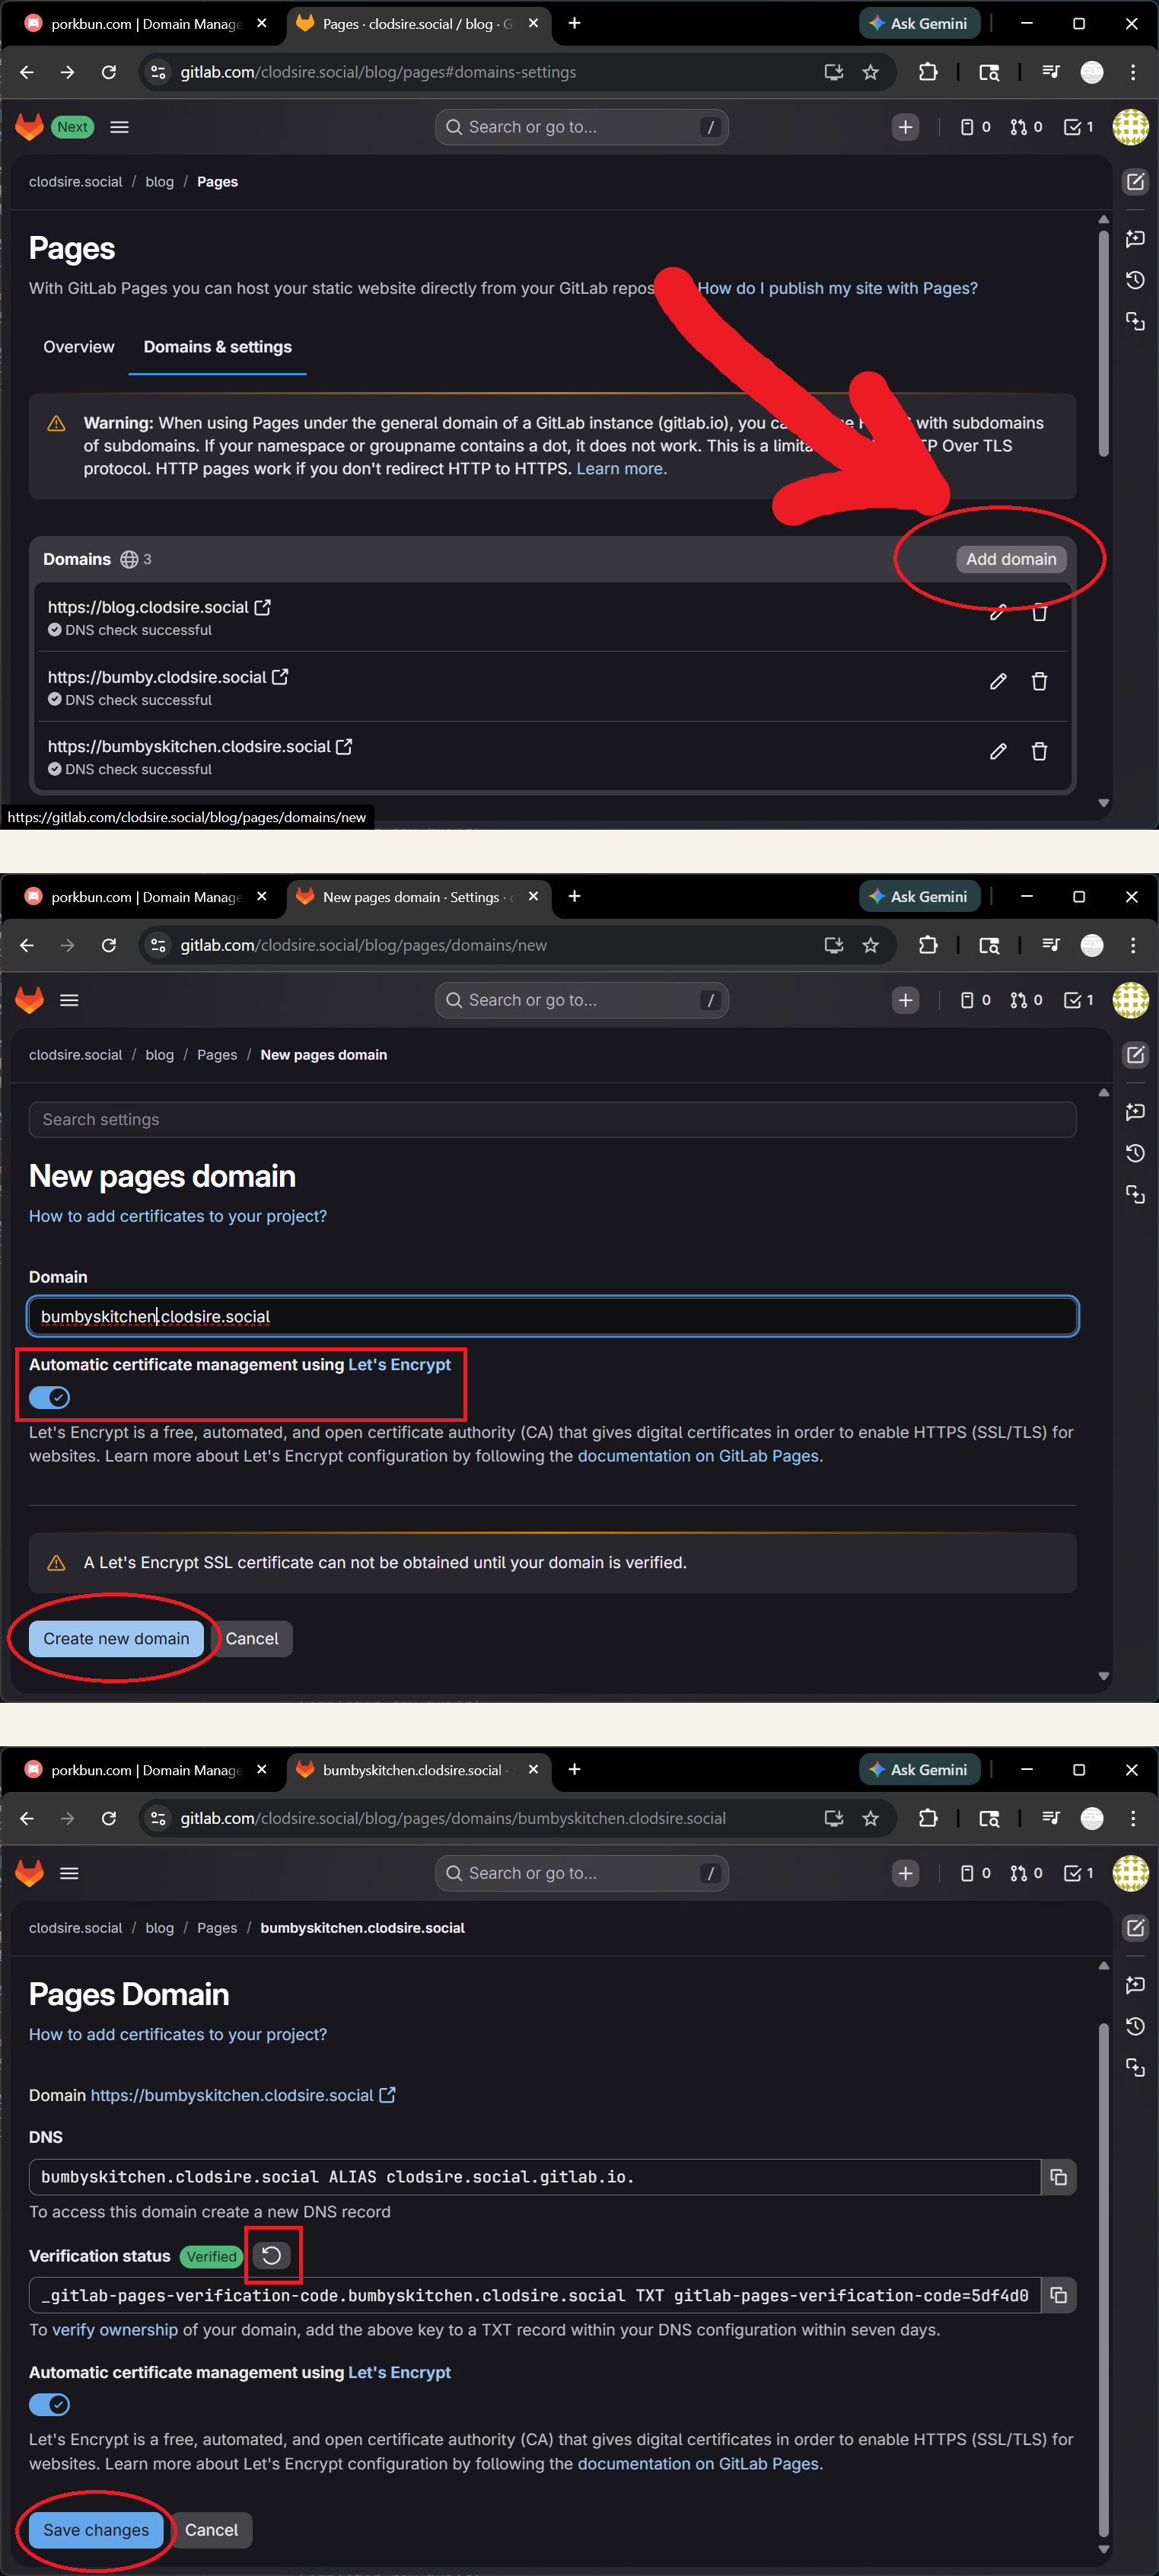The height and width of the screenshot is (2576, 1159).
Task: Open site info icon in New pages domain address bar
Action: (x=158, y=945)
